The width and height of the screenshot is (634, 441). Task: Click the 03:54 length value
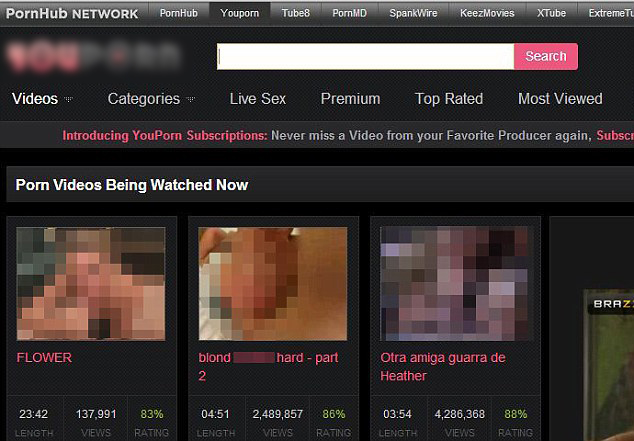pyautogui.click(x=397, y=414)
